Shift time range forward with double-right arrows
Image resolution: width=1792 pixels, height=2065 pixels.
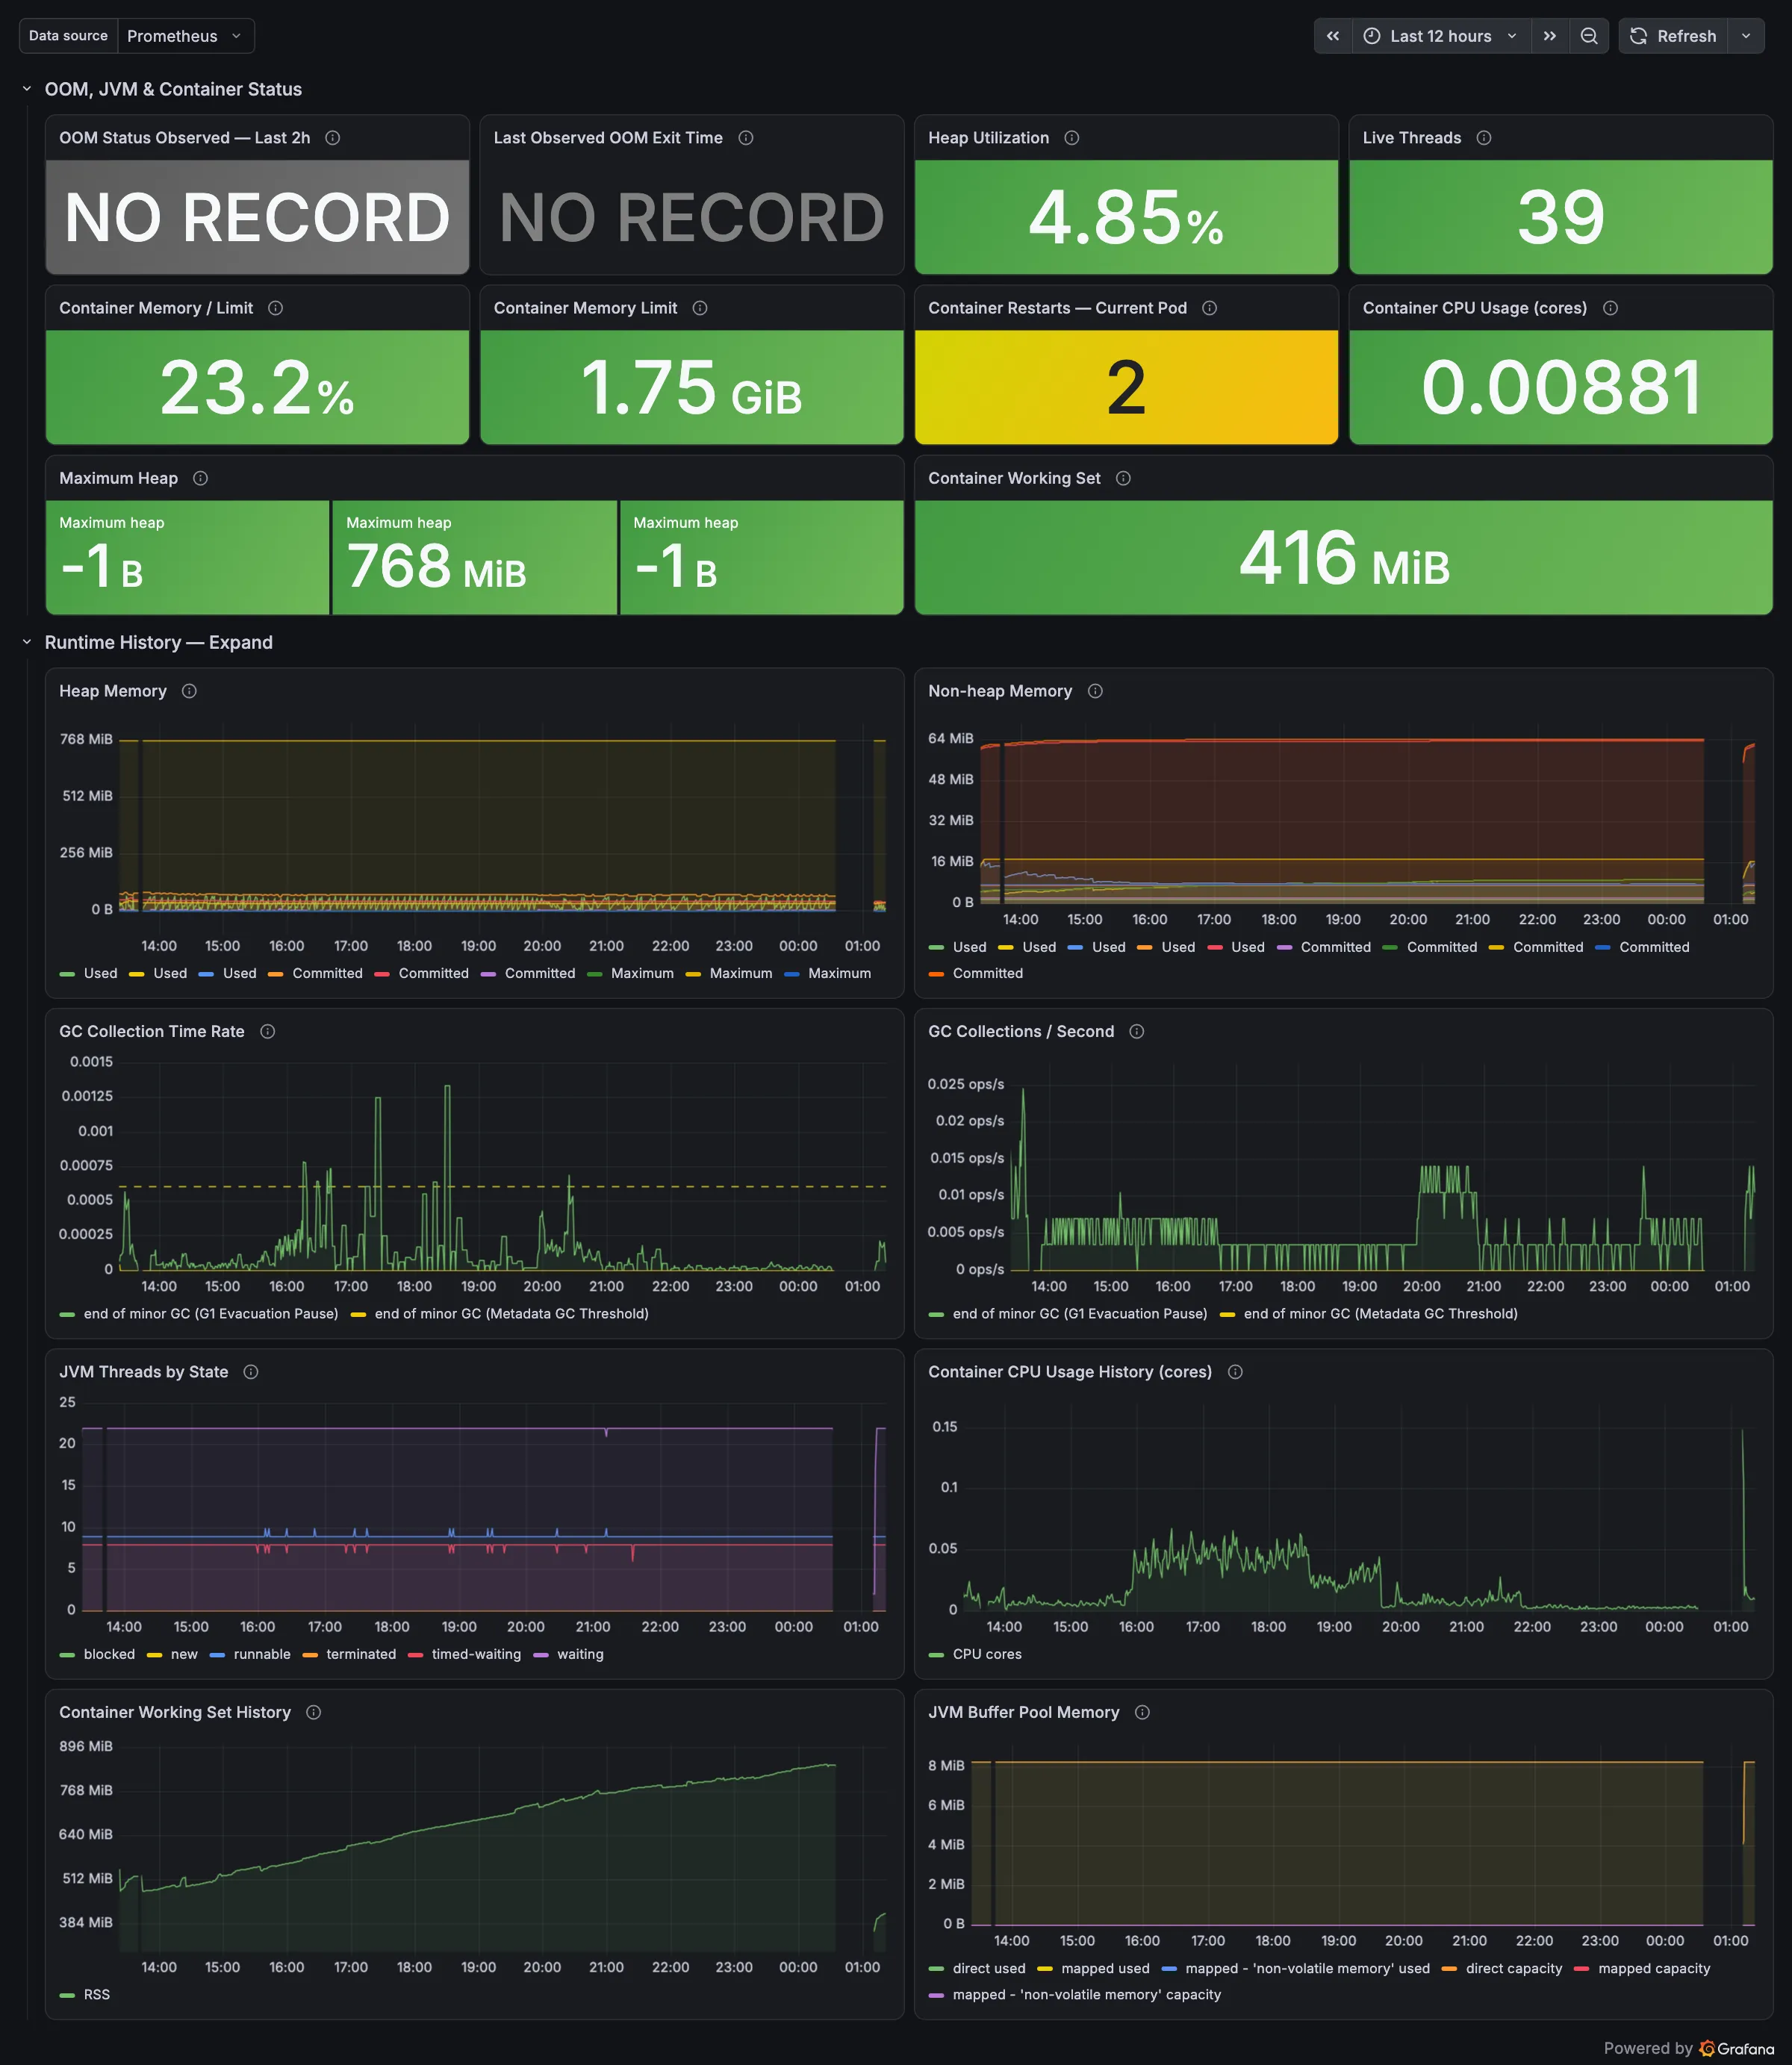click(1550, 36)
